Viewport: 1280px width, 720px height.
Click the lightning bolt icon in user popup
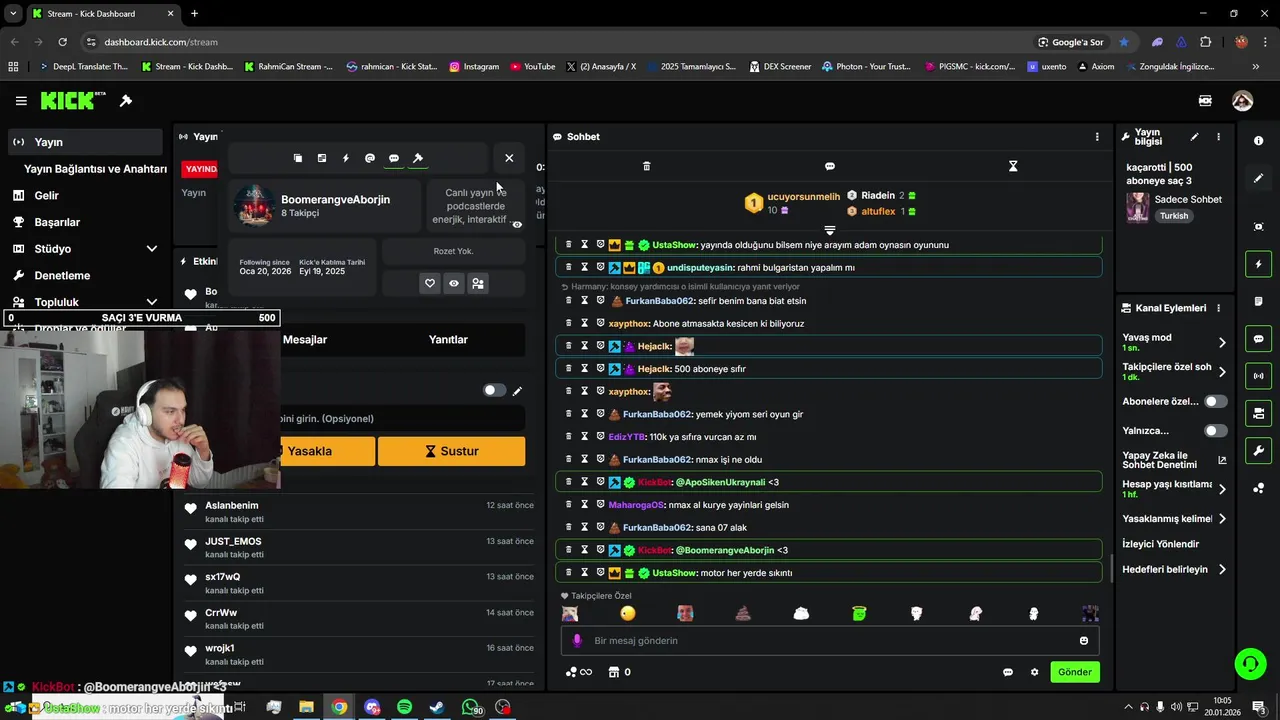(346, 158)
